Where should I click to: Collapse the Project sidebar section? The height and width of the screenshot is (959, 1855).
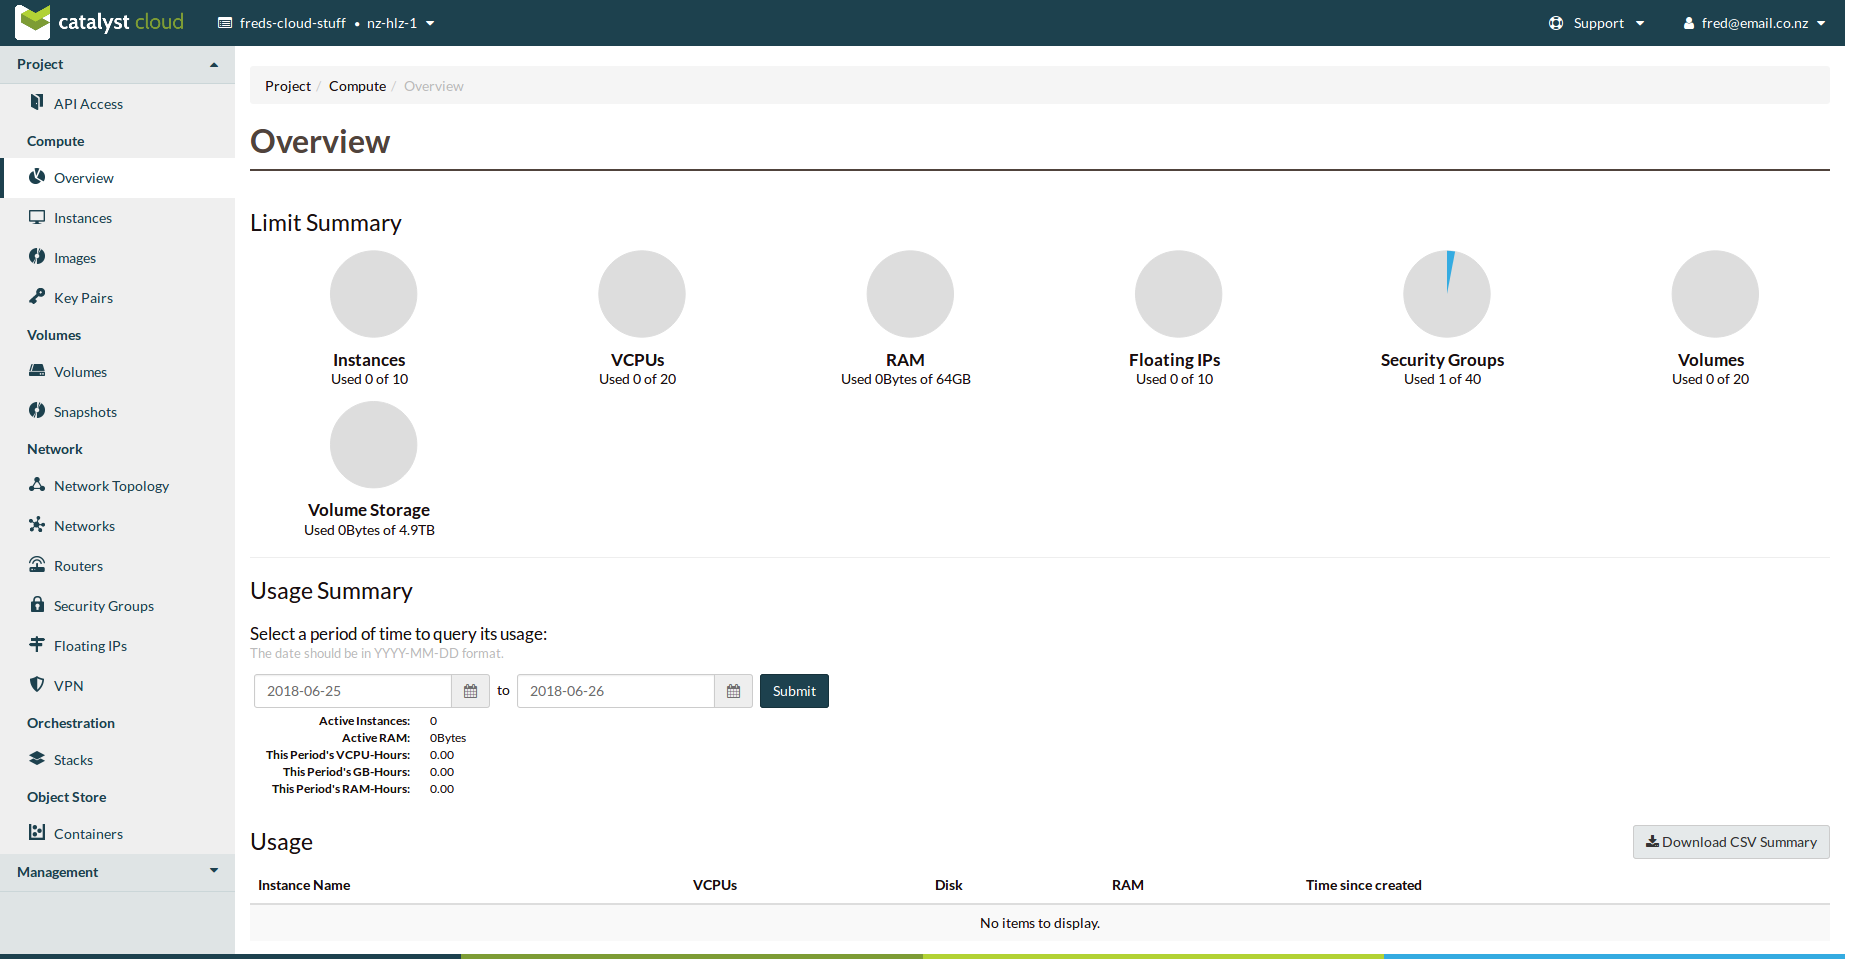(117, 64)
